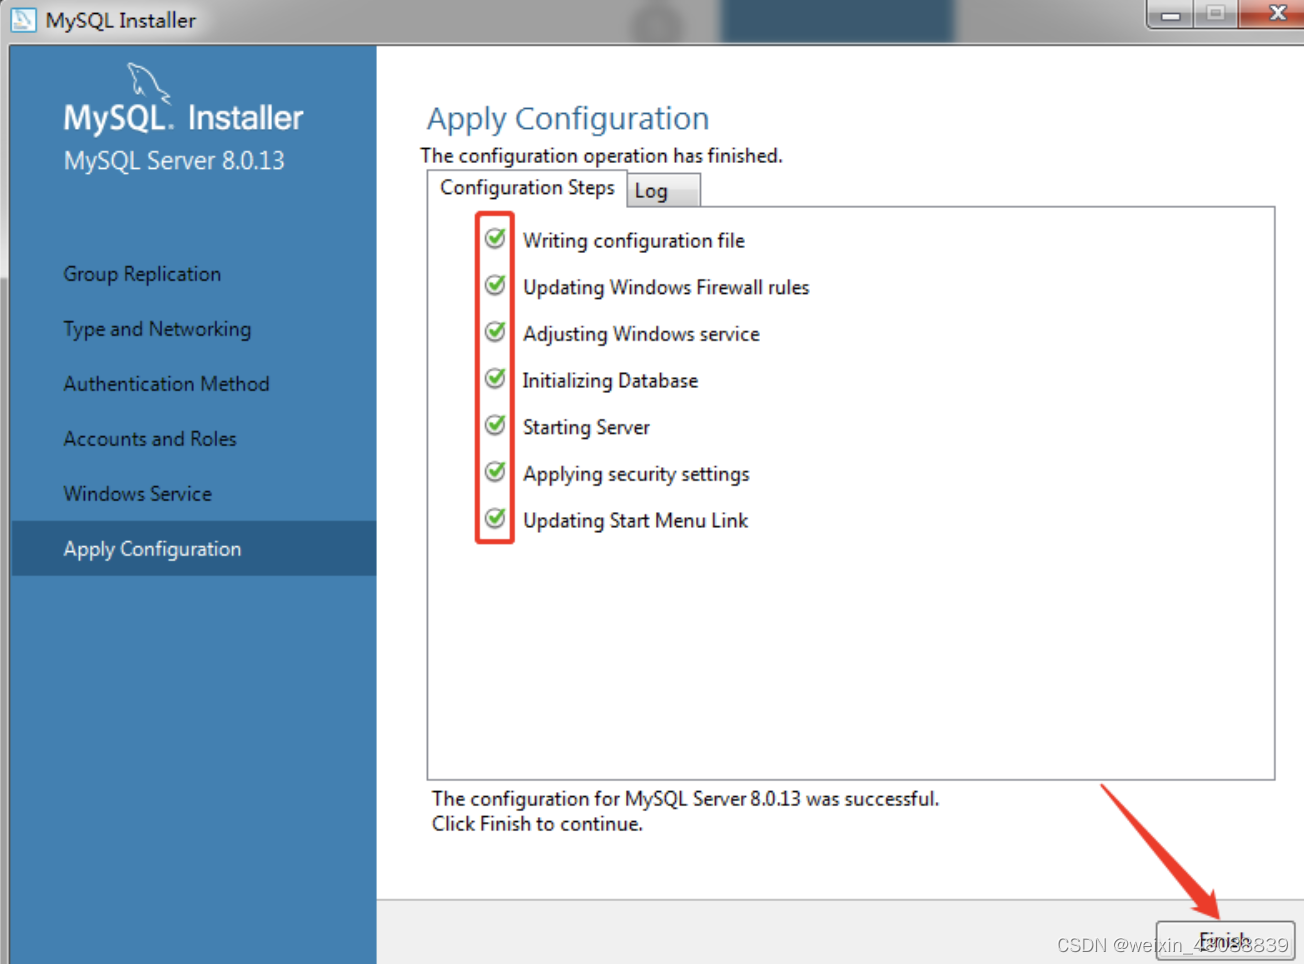Click the 'Apply Configuration' page heading

coord(568,119)
